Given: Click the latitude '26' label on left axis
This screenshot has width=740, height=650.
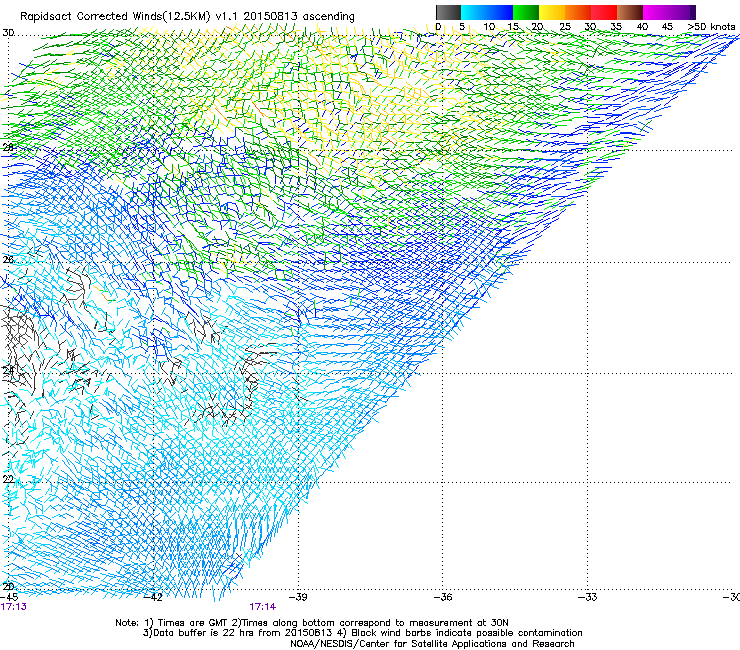Looking at the screenshot, I should [x=8, y=259].
